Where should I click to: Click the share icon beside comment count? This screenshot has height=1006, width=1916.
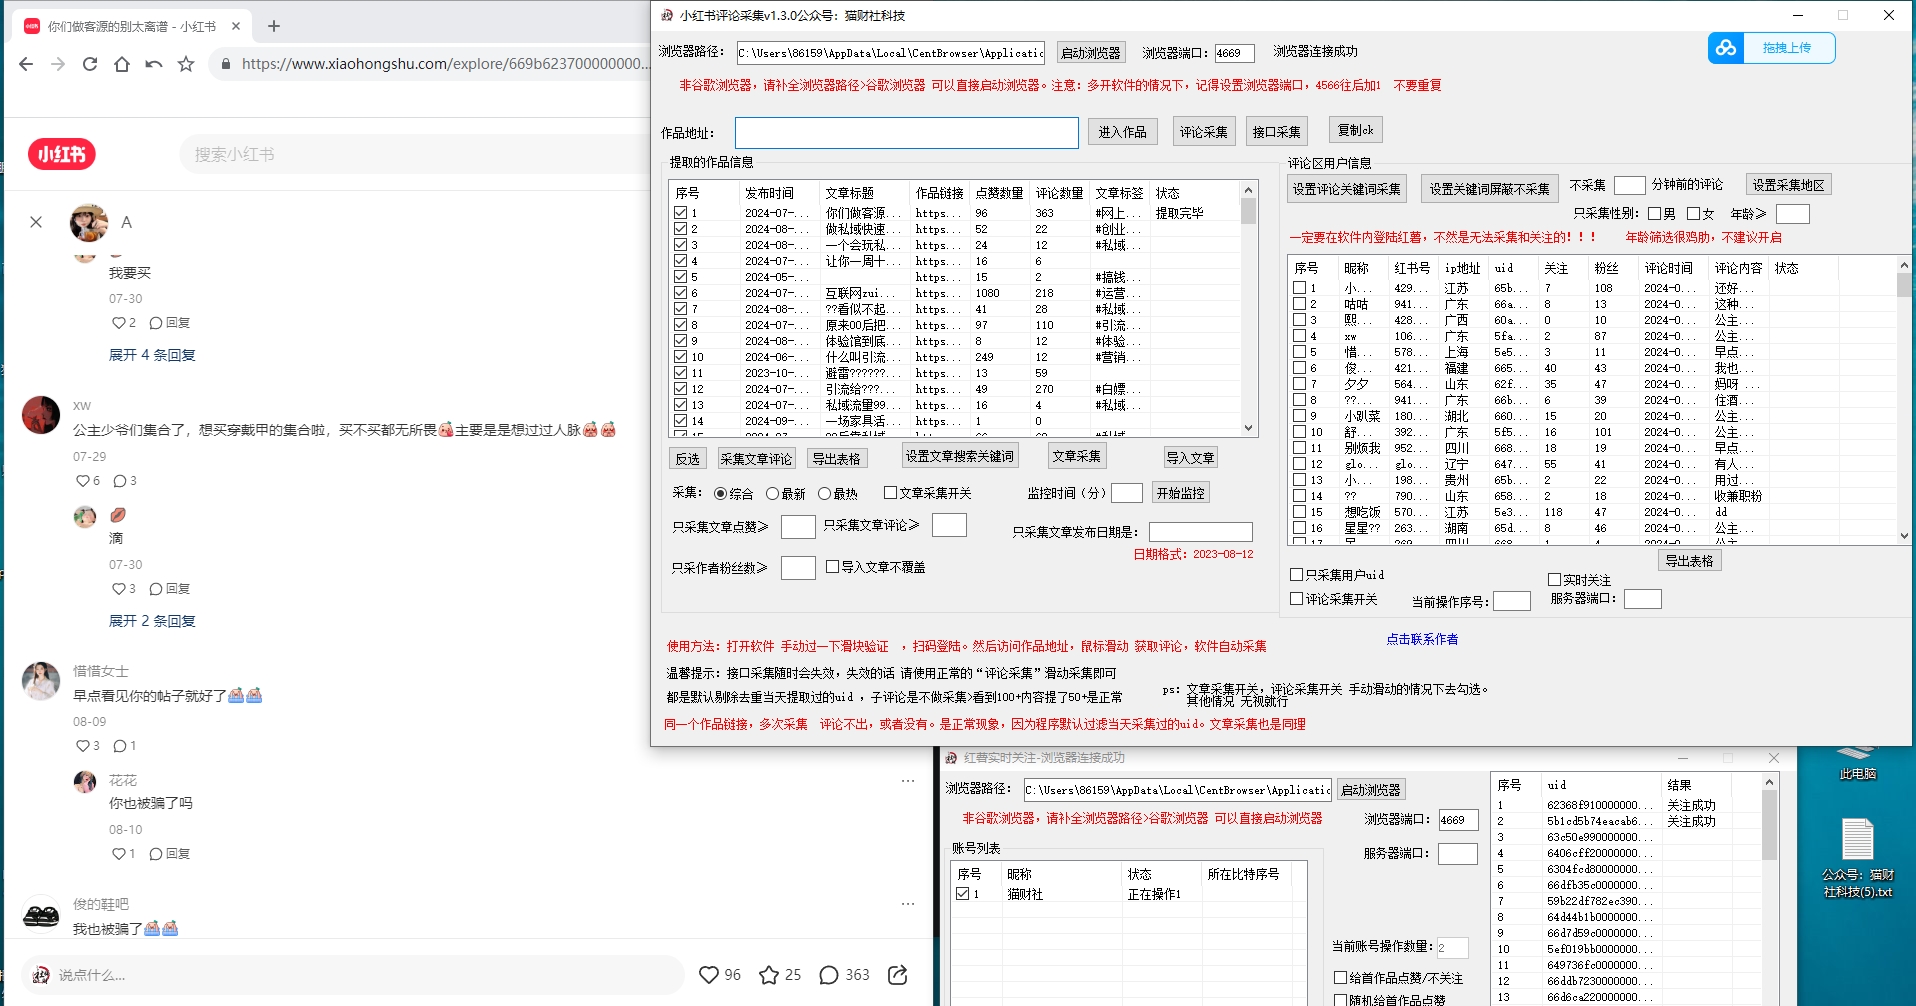898,975
